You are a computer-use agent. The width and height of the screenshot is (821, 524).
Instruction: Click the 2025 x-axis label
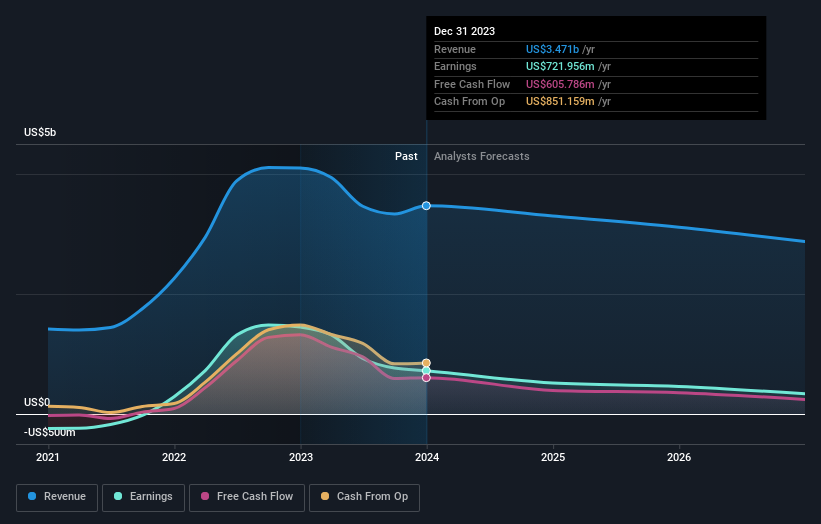point(553,457)
